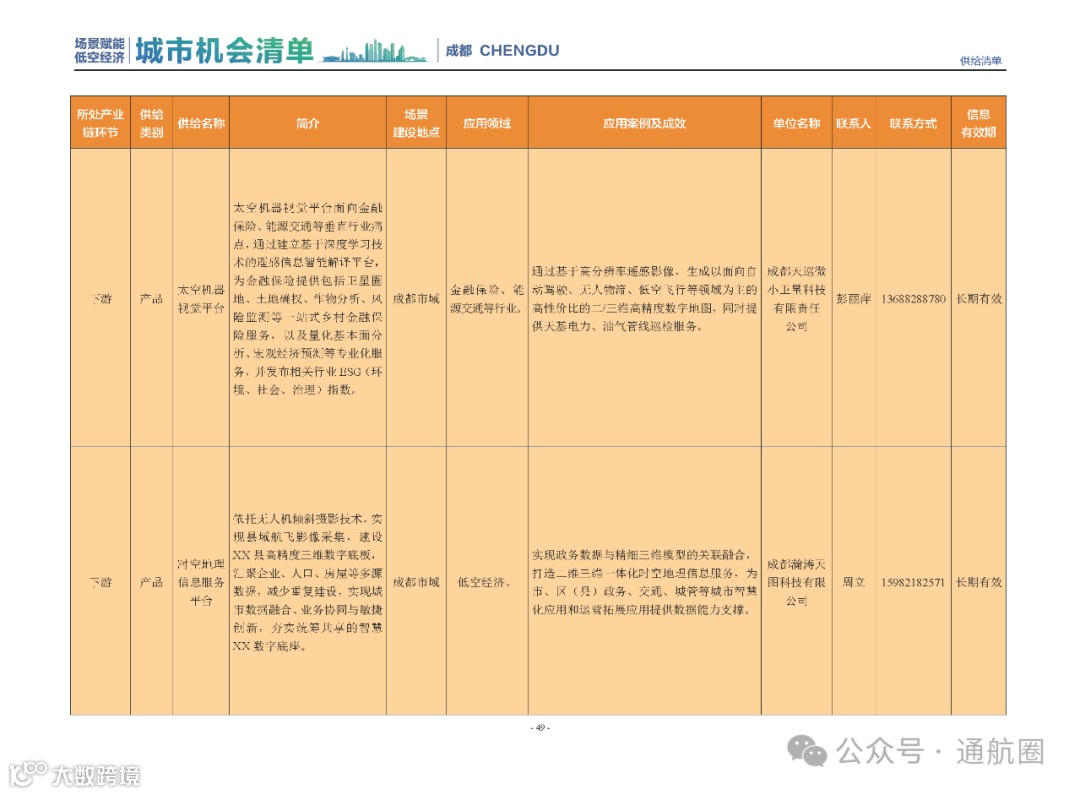Viewport: 1080px width, 795px height.
Task: Click the title '城市机会清单'
Action: tap(225, 51)
